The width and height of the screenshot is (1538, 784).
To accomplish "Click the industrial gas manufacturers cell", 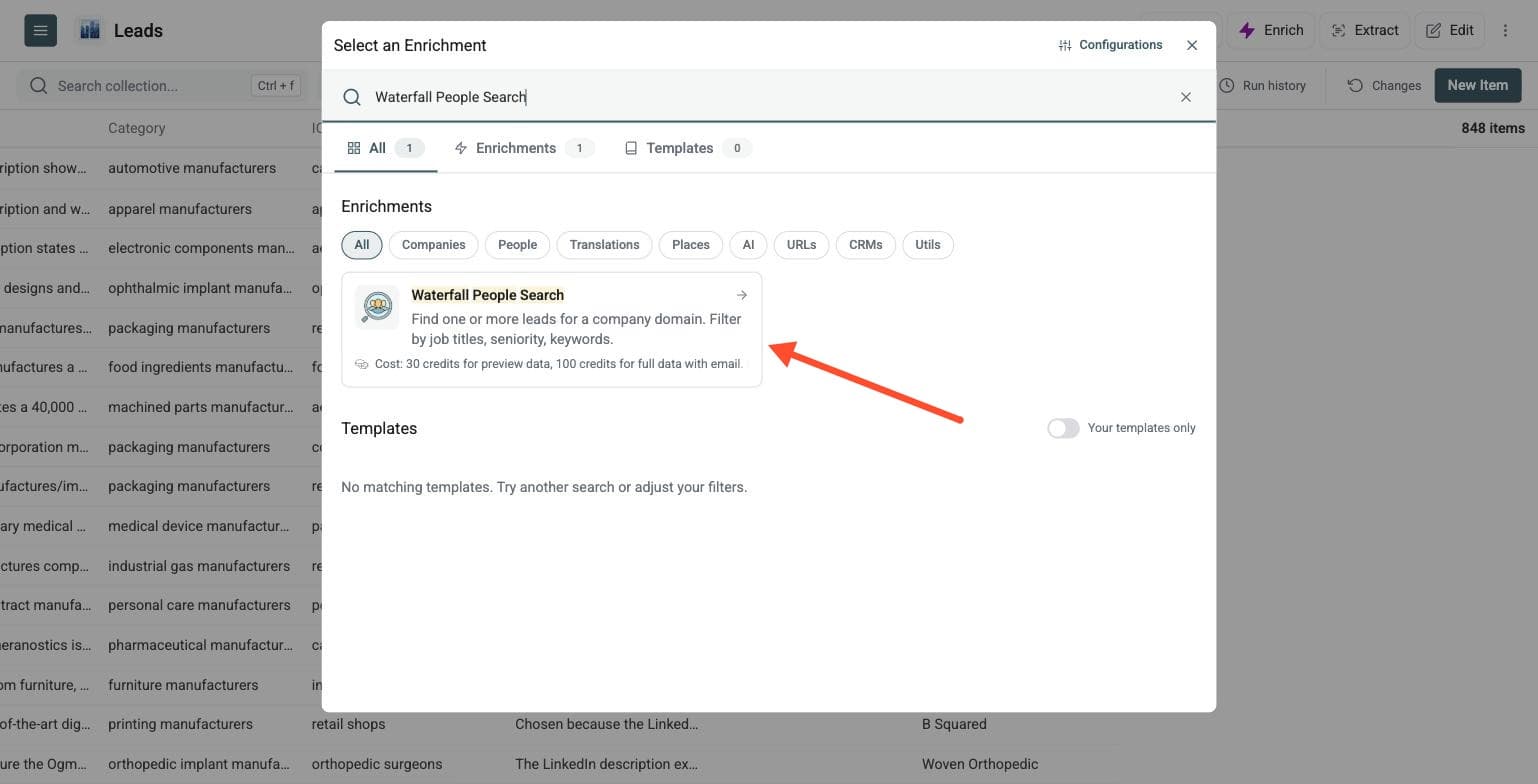I will pyautogui.click(x=199, y=566).
